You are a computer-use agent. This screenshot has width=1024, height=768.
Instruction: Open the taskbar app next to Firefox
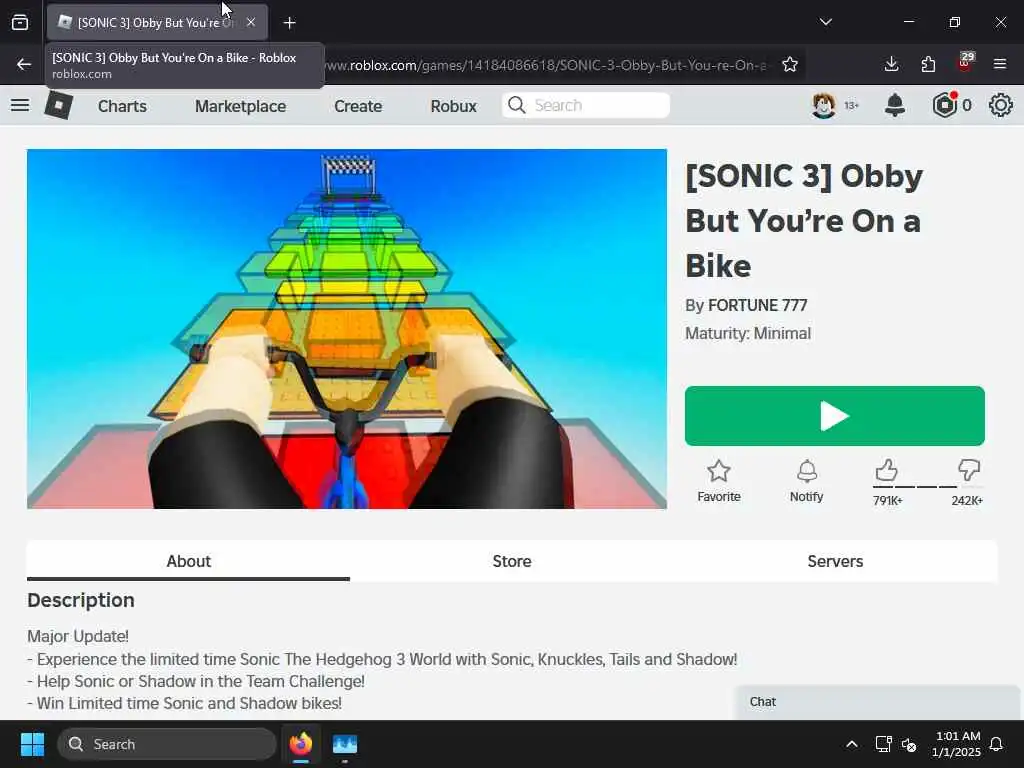(x=345, y=744)
